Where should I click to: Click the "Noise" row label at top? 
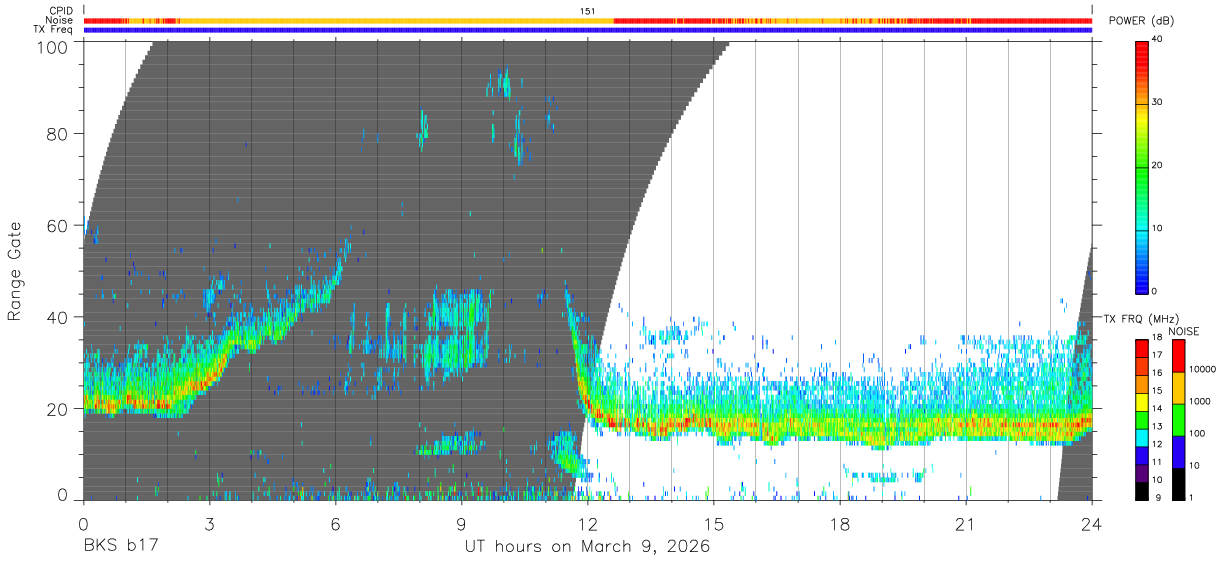click(60, 20)
